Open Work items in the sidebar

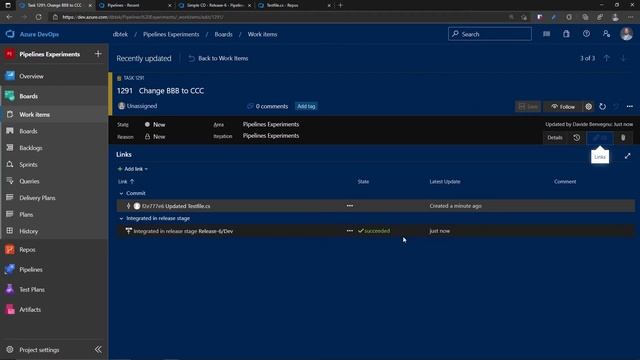tap(35, 115)
